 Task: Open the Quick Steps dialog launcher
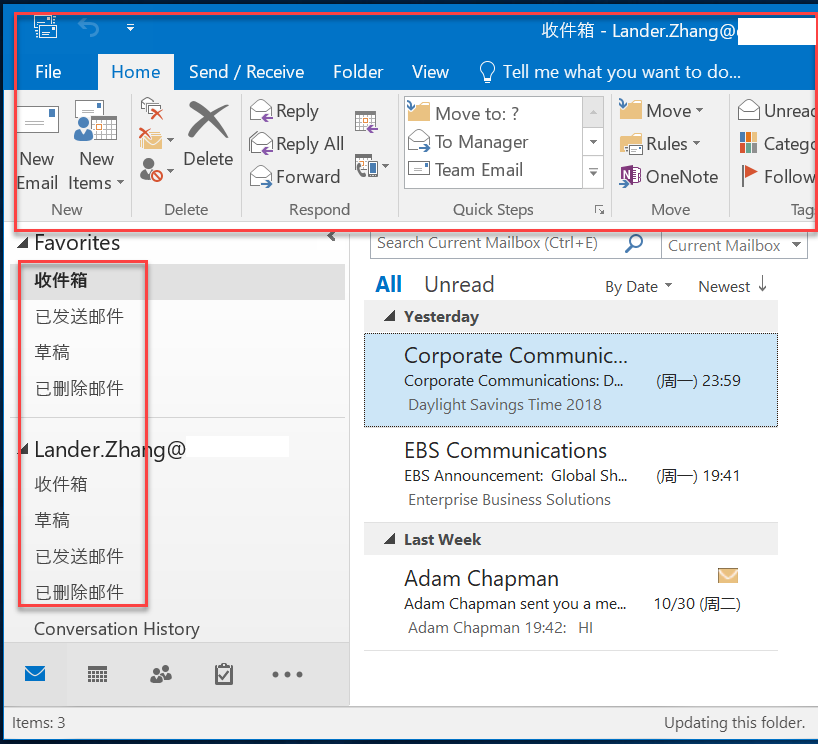[x=599, y=209]
